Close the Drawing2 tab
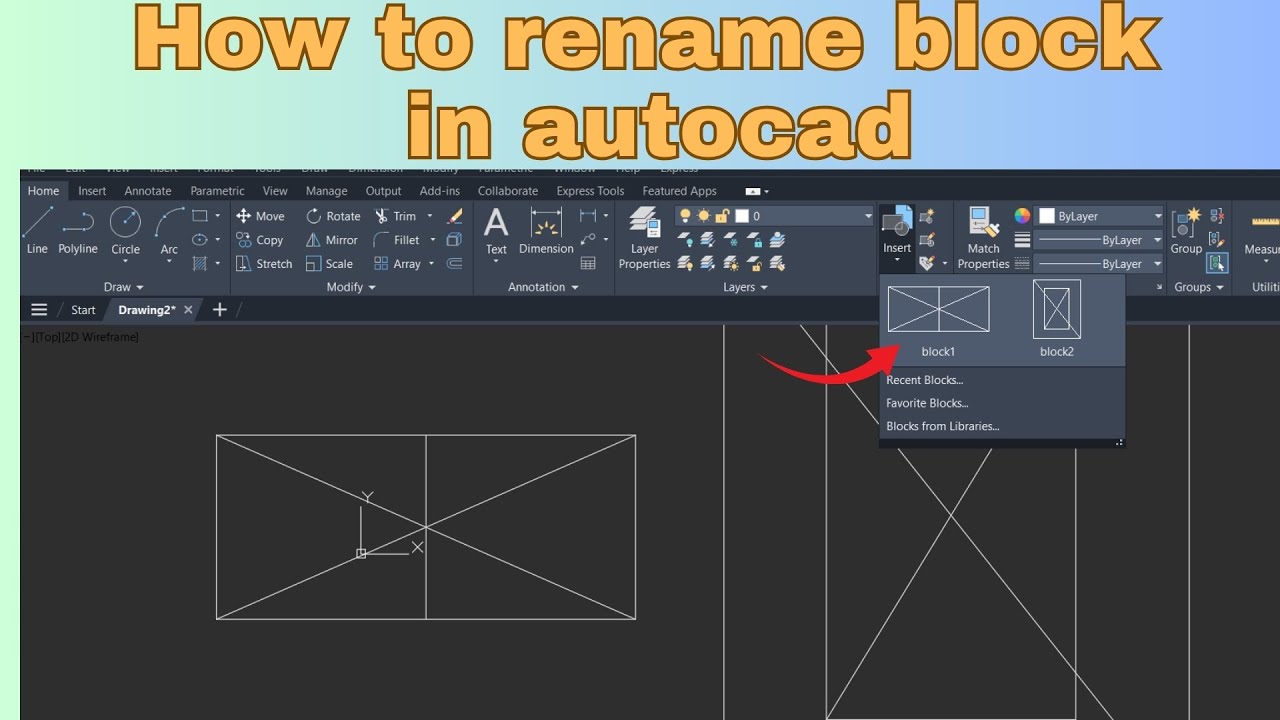Viewport: 1280px width, 720px height. tap(188, 310)
